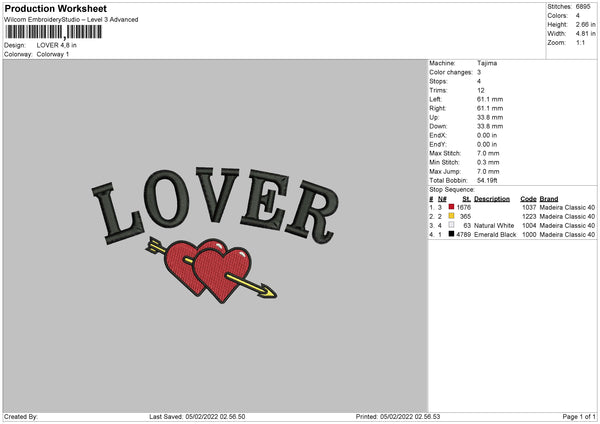Select the Machine value Tajima
600x424 pixels.
coord(487,63)
